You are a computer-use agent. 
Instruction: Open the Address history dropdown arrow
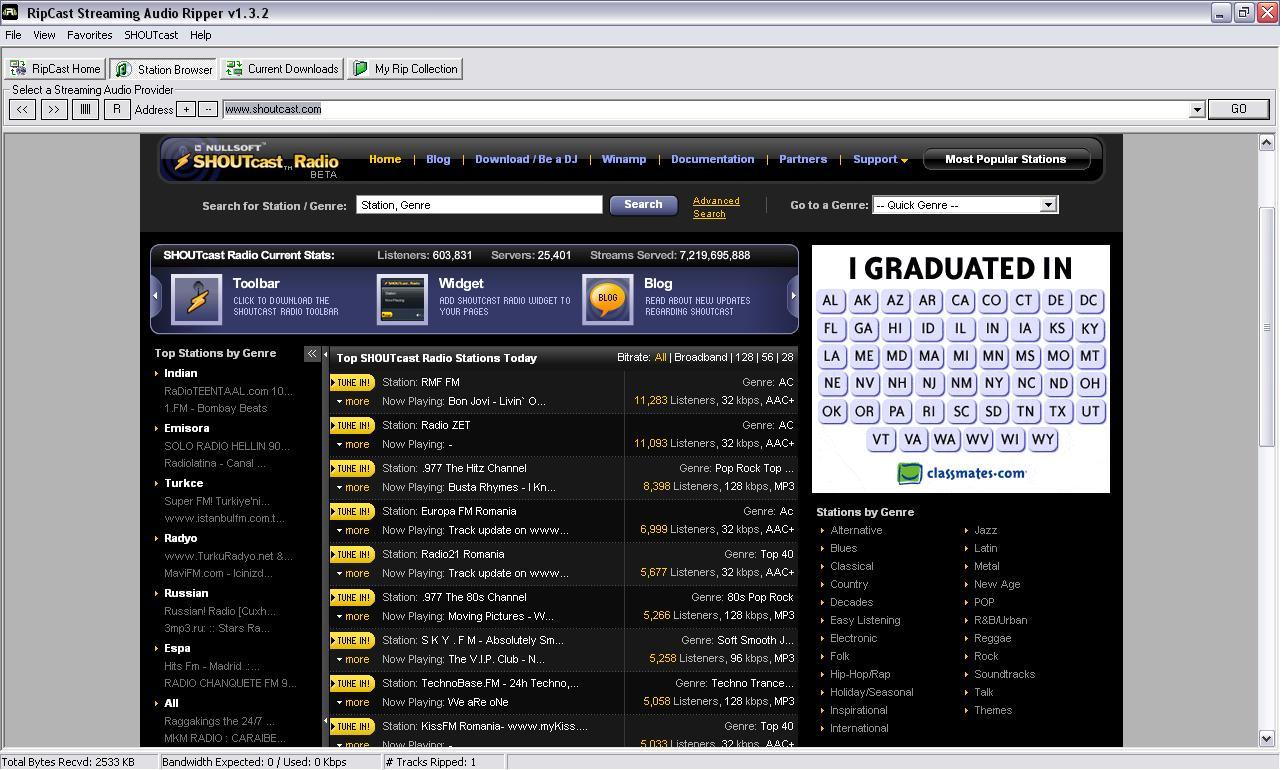[x=1196, y=109]
